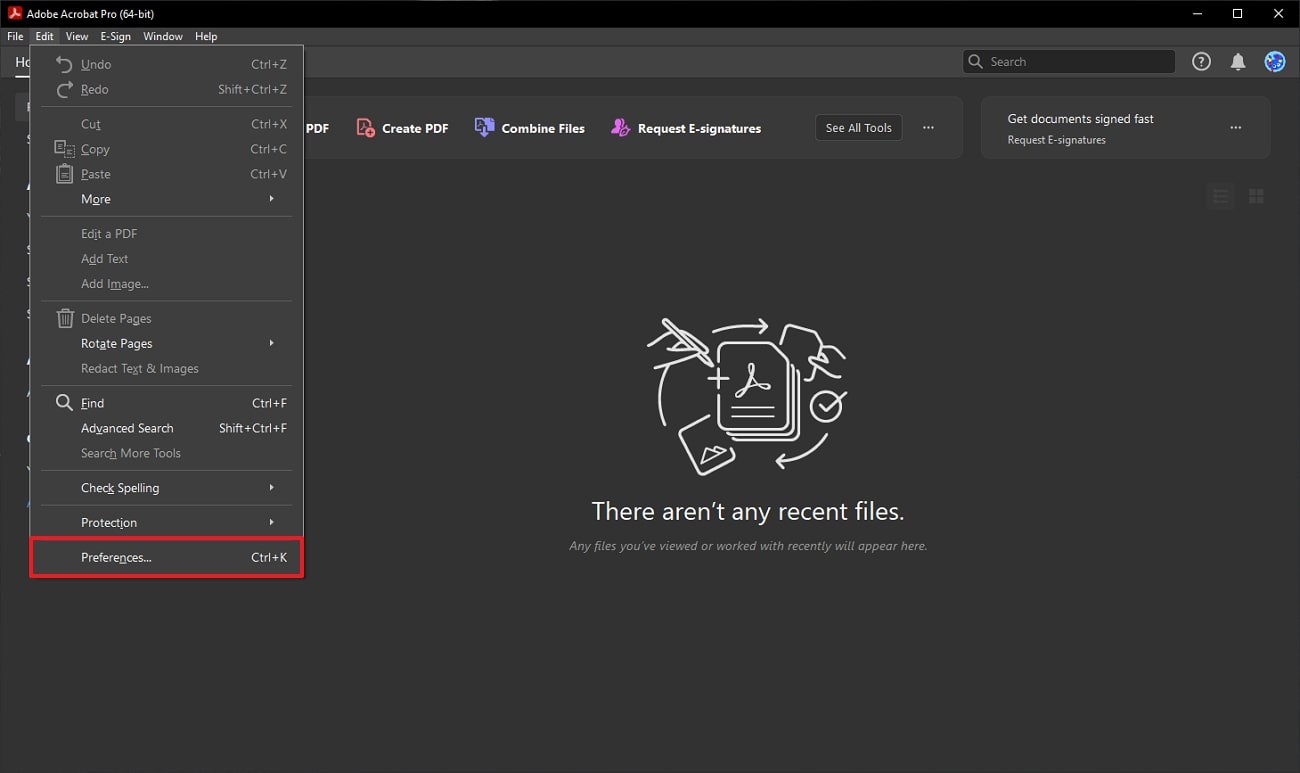Select Redact Text & Images entry
Image resolution: width=1300 pixels, height=773 pixels.
166,368
